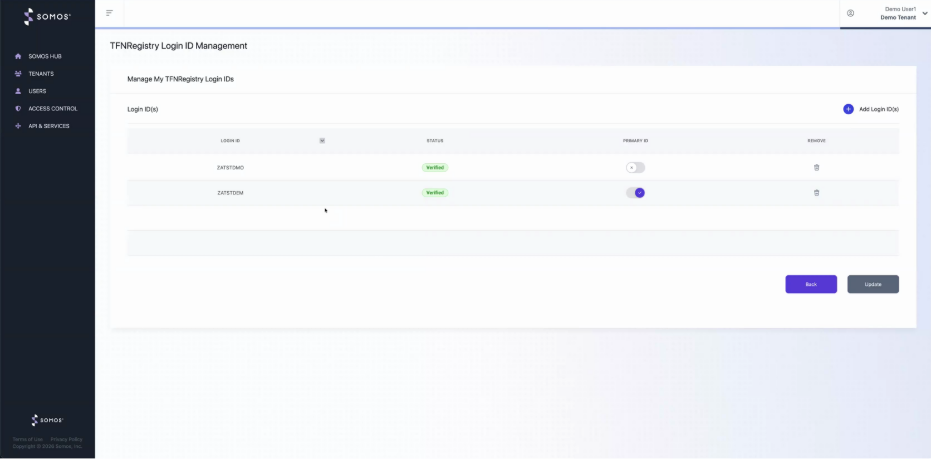Click the Access Control shield icon
The width and height of the screenshot is (931, 459).
[x=18, y=109]
